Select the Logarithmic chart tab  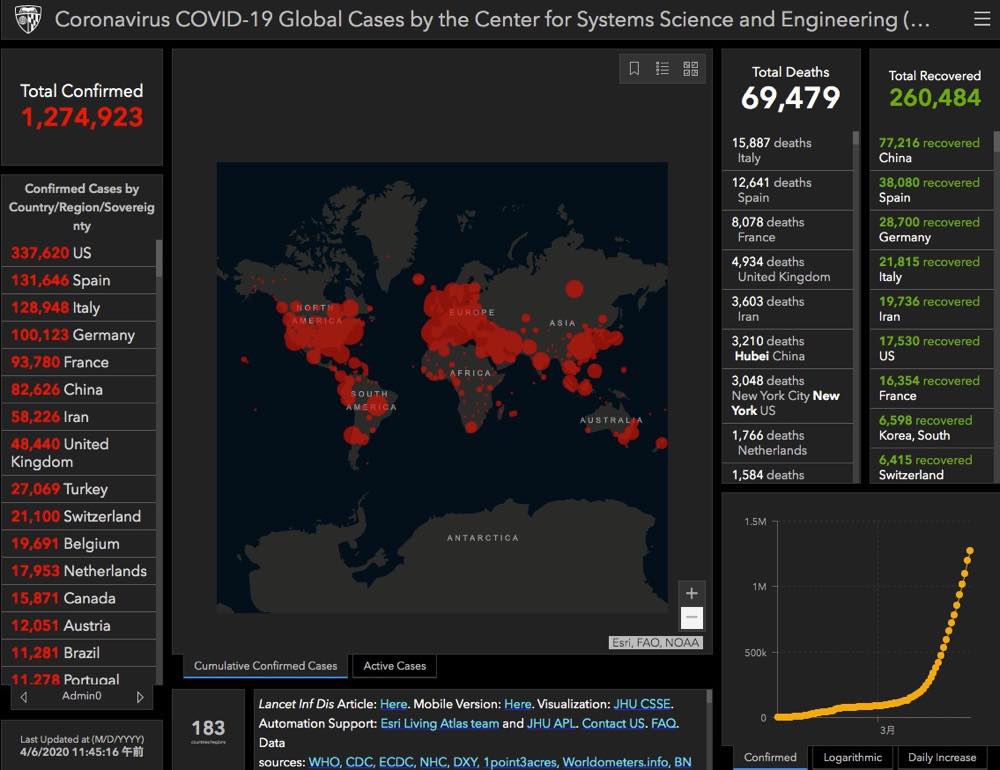tap(852, 757)
